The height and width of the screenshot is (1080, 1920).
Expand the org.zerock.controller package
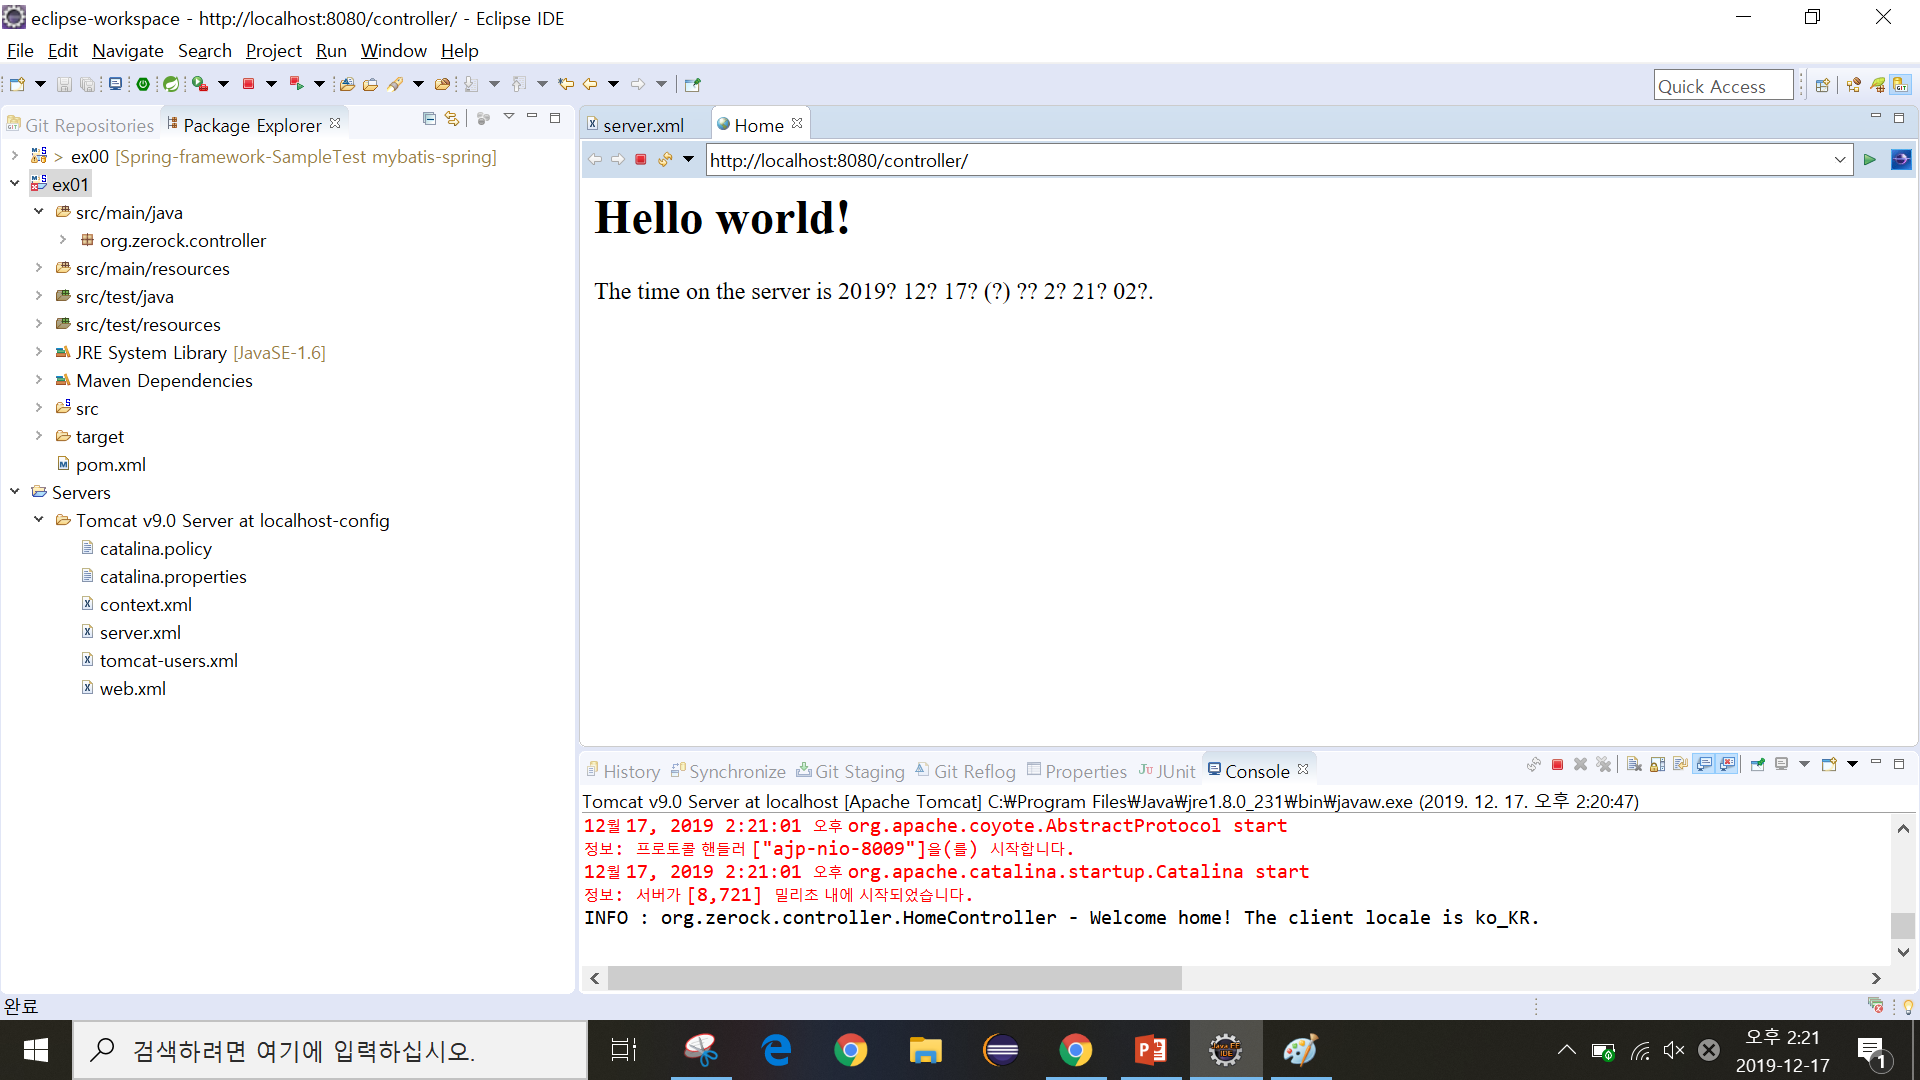tap(62, 240)
